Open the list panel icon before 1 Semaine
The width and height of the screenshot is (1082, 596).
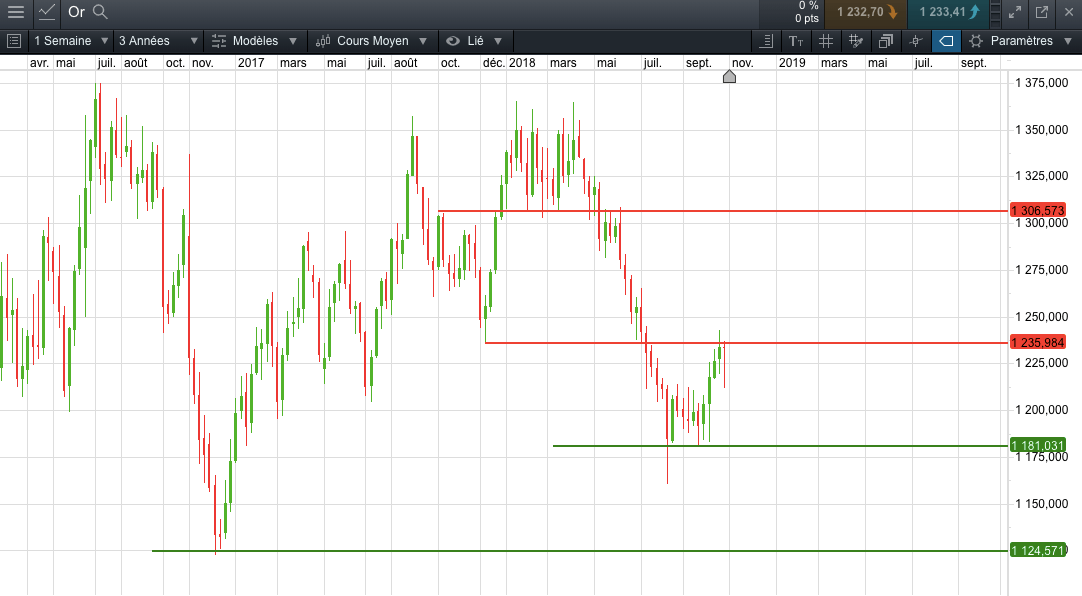pyautogui.click(x=14, y=41)
